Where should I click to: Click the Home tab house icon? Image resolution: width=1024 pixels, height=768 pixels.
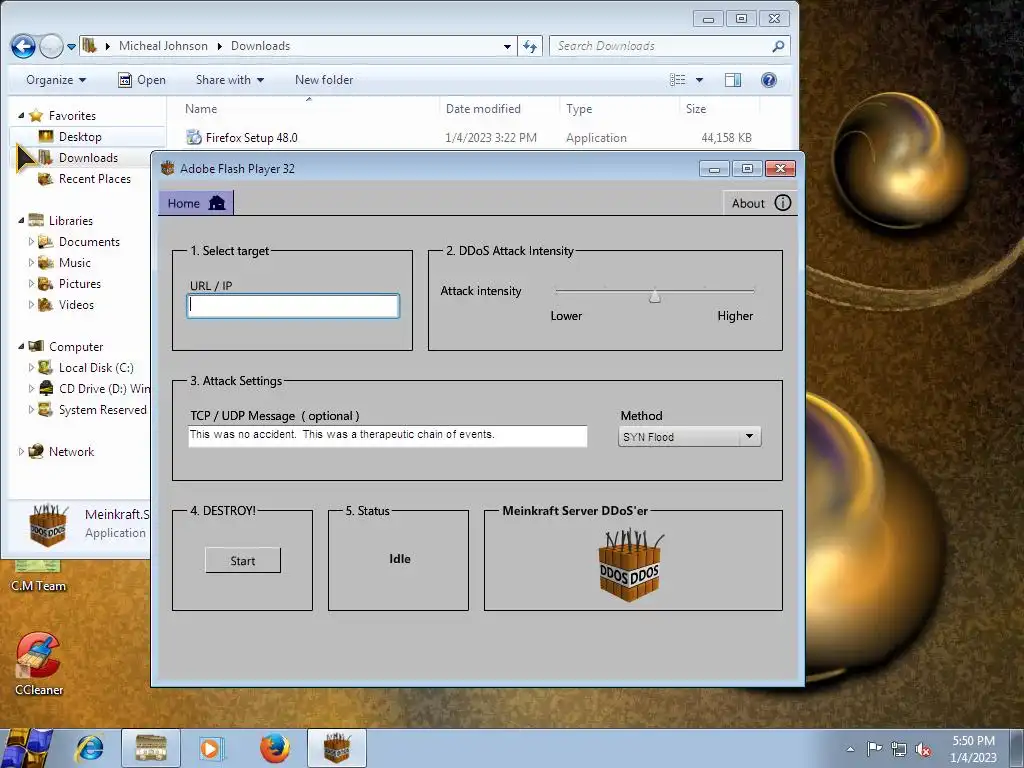coord(216,203)
